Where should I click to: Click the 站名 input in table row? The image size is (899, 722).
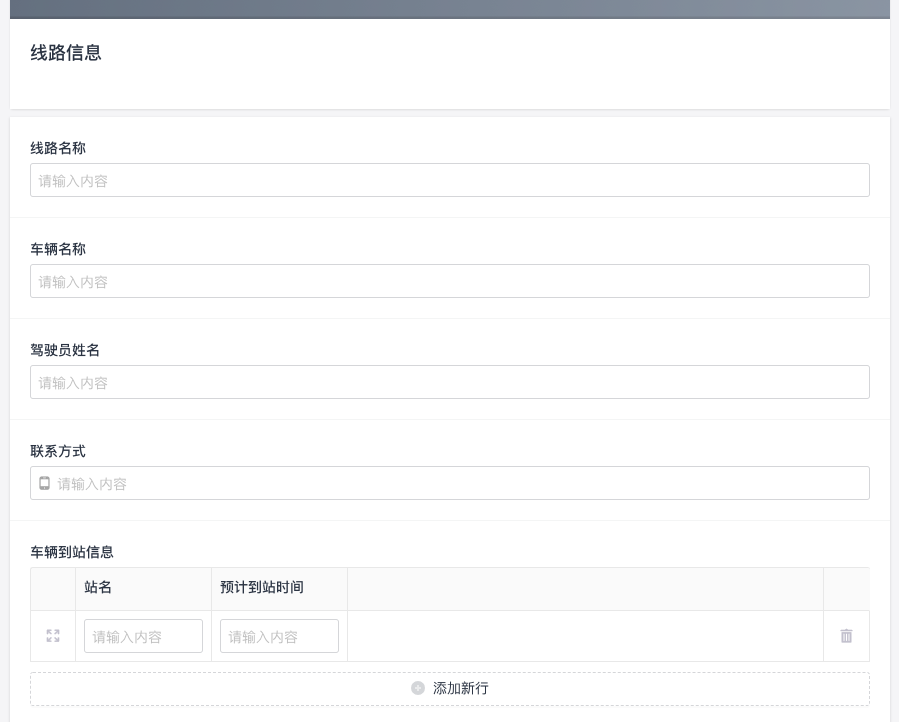point(143,636)
